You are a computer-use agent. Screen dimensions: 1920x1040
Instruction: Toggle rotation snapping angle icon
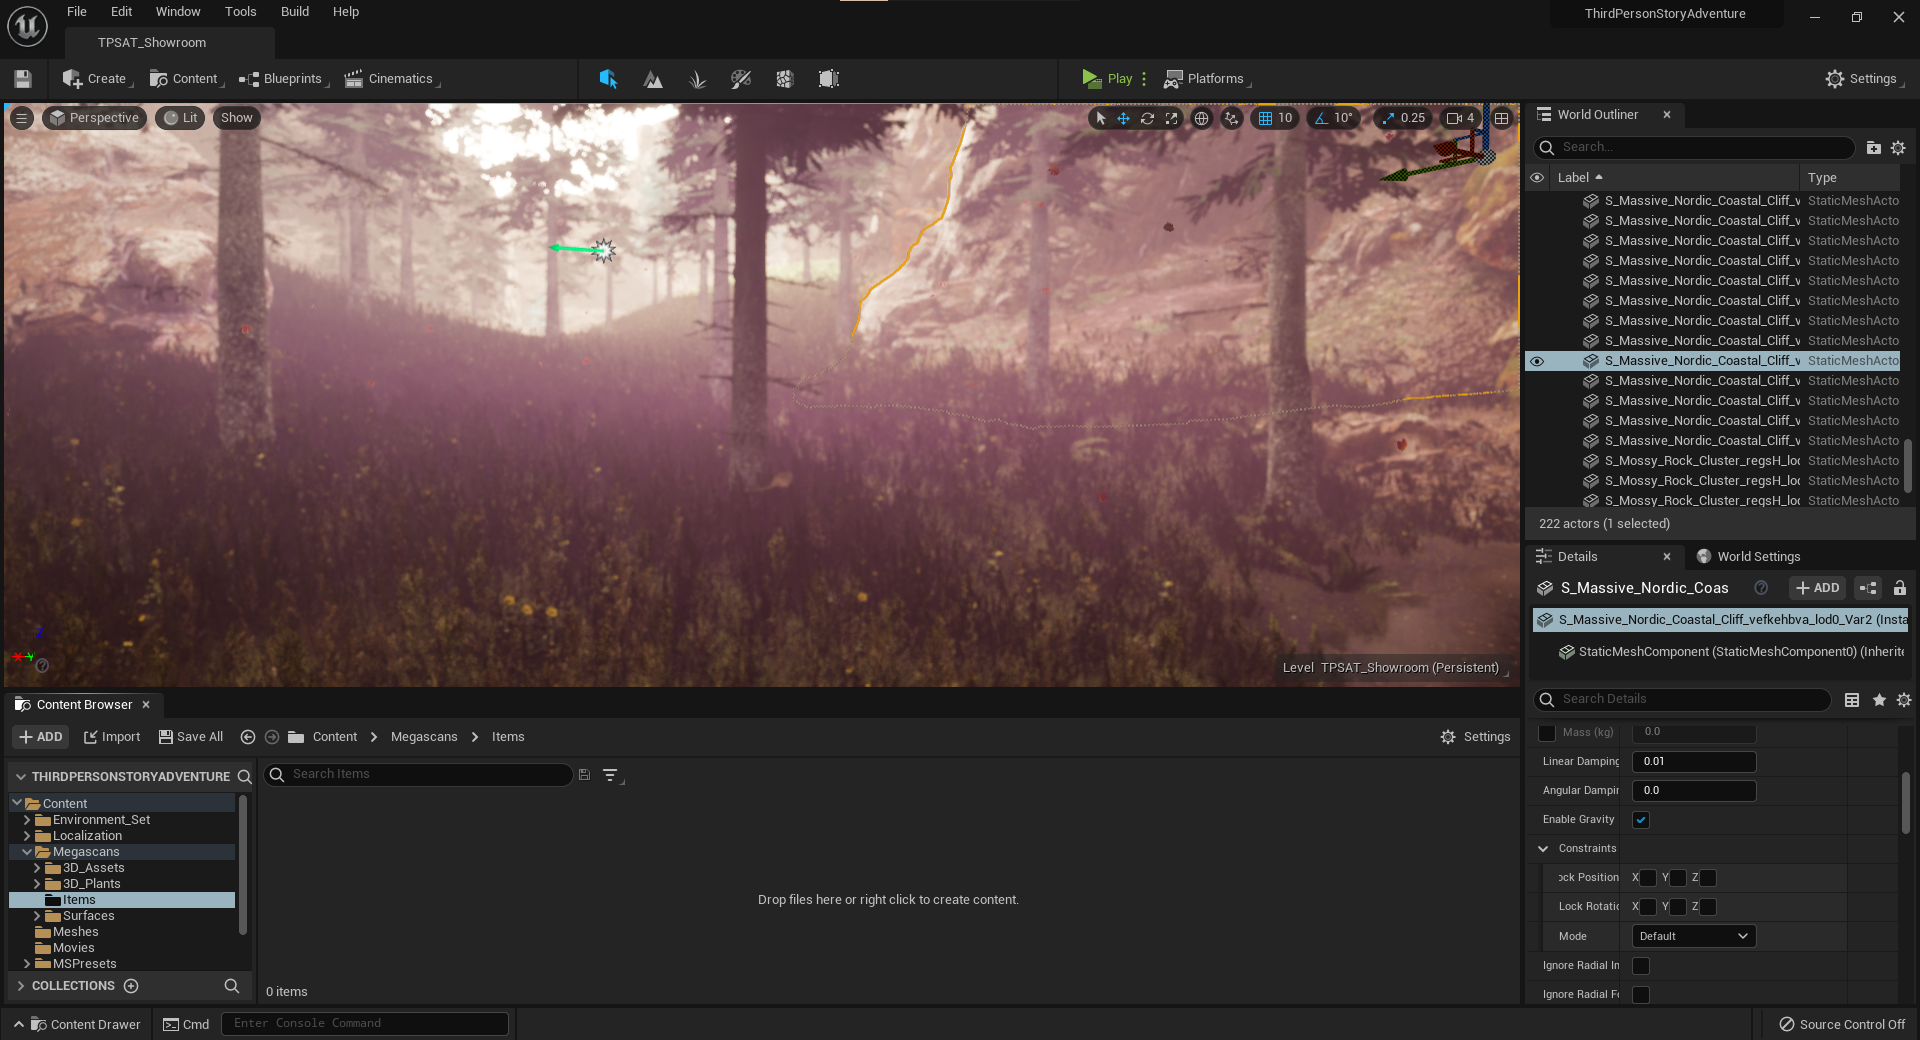pyautogui.click(x=1321, y=118)
